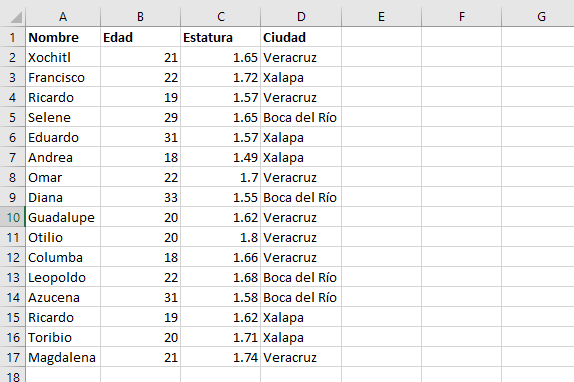The height and width of the screenshot is (382, 574).
Task: Select the cell containing Xochitl
Action: point(63,57)
